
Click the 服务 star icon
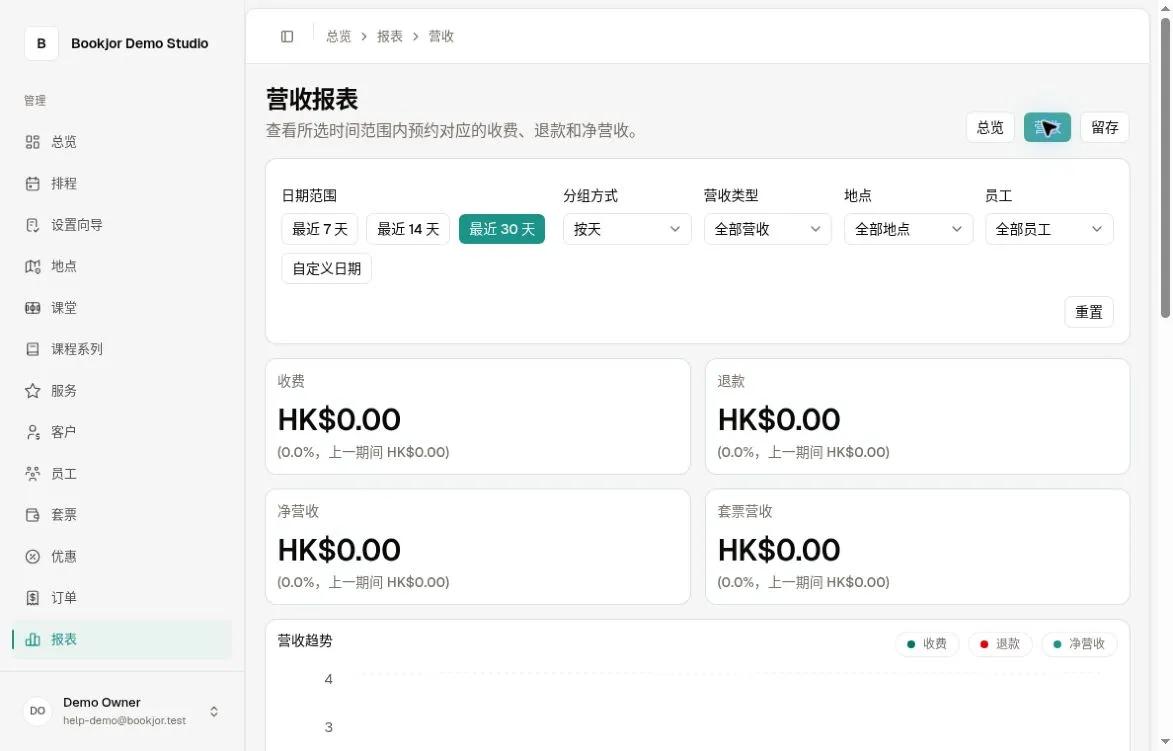[32, 391]
